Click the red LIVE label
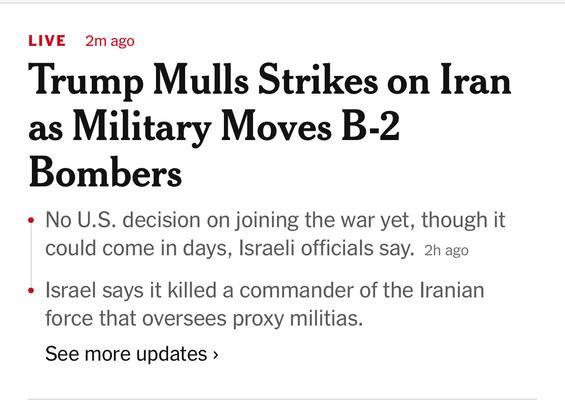The width and height of the screenshot is (565, 408). click(47, 41)
